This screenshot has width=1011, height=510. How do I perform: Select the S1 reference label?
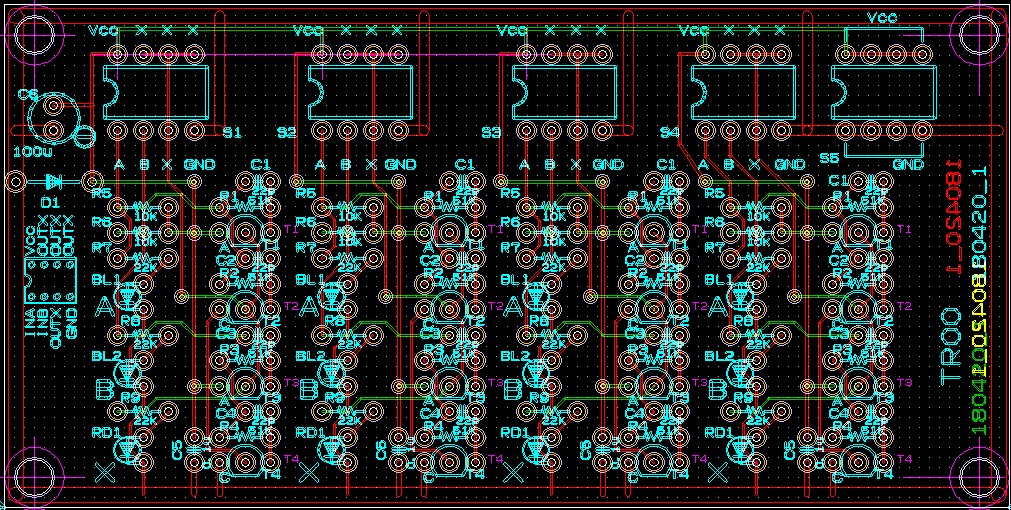click(232, 133)
